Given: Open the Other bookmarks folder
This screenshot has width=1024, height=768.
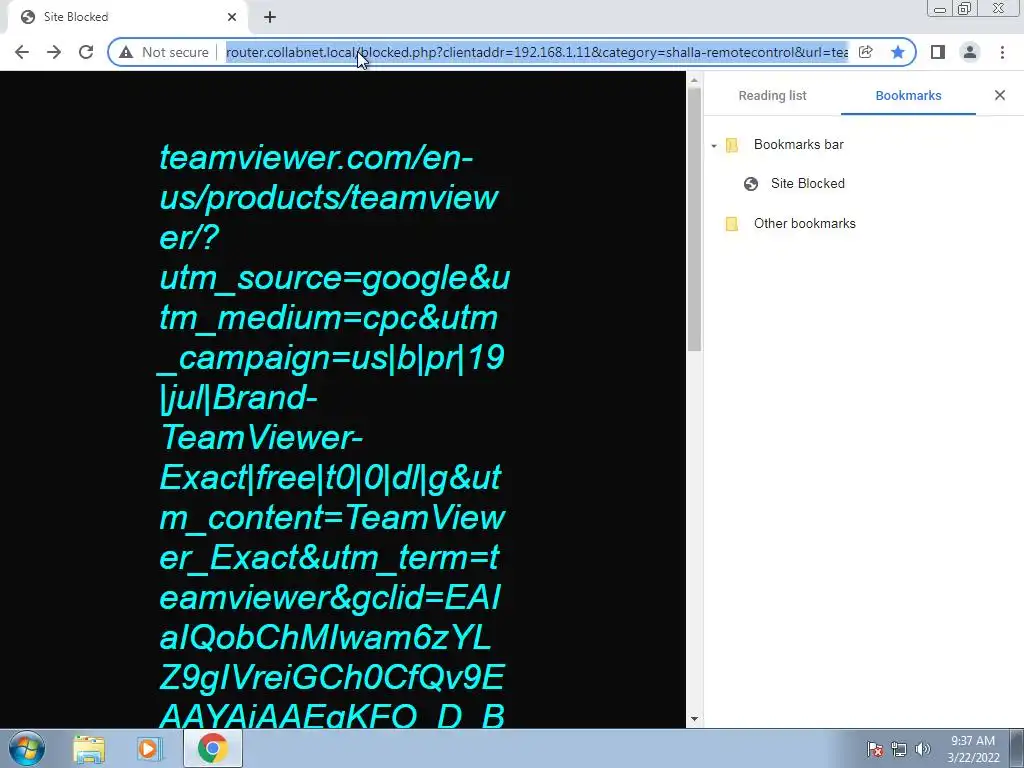Looking at the screenshot, I should [805, 223].
